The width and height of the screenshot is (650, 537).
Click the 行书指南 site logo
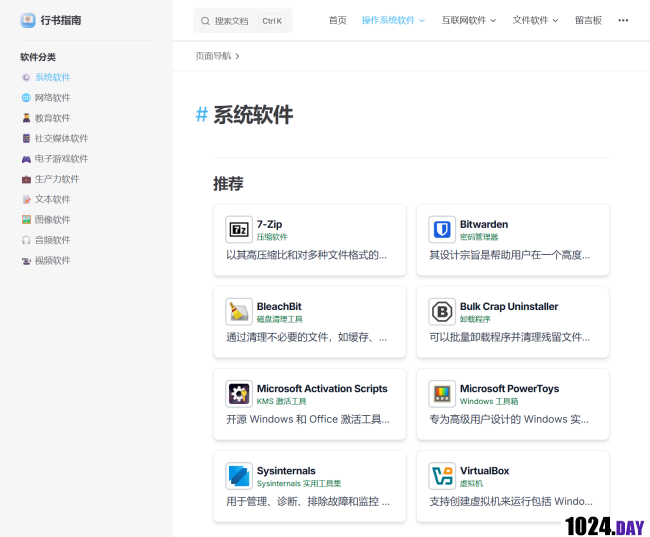point(28,20)
